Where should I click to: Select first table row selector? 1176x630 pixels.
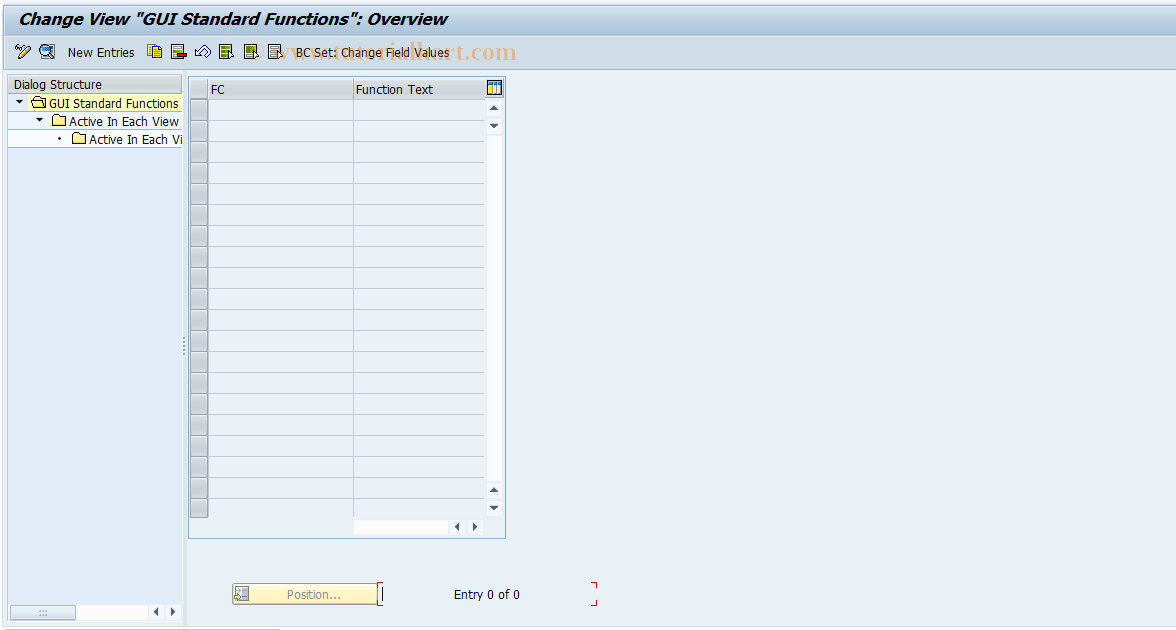(x=199, y=110)
